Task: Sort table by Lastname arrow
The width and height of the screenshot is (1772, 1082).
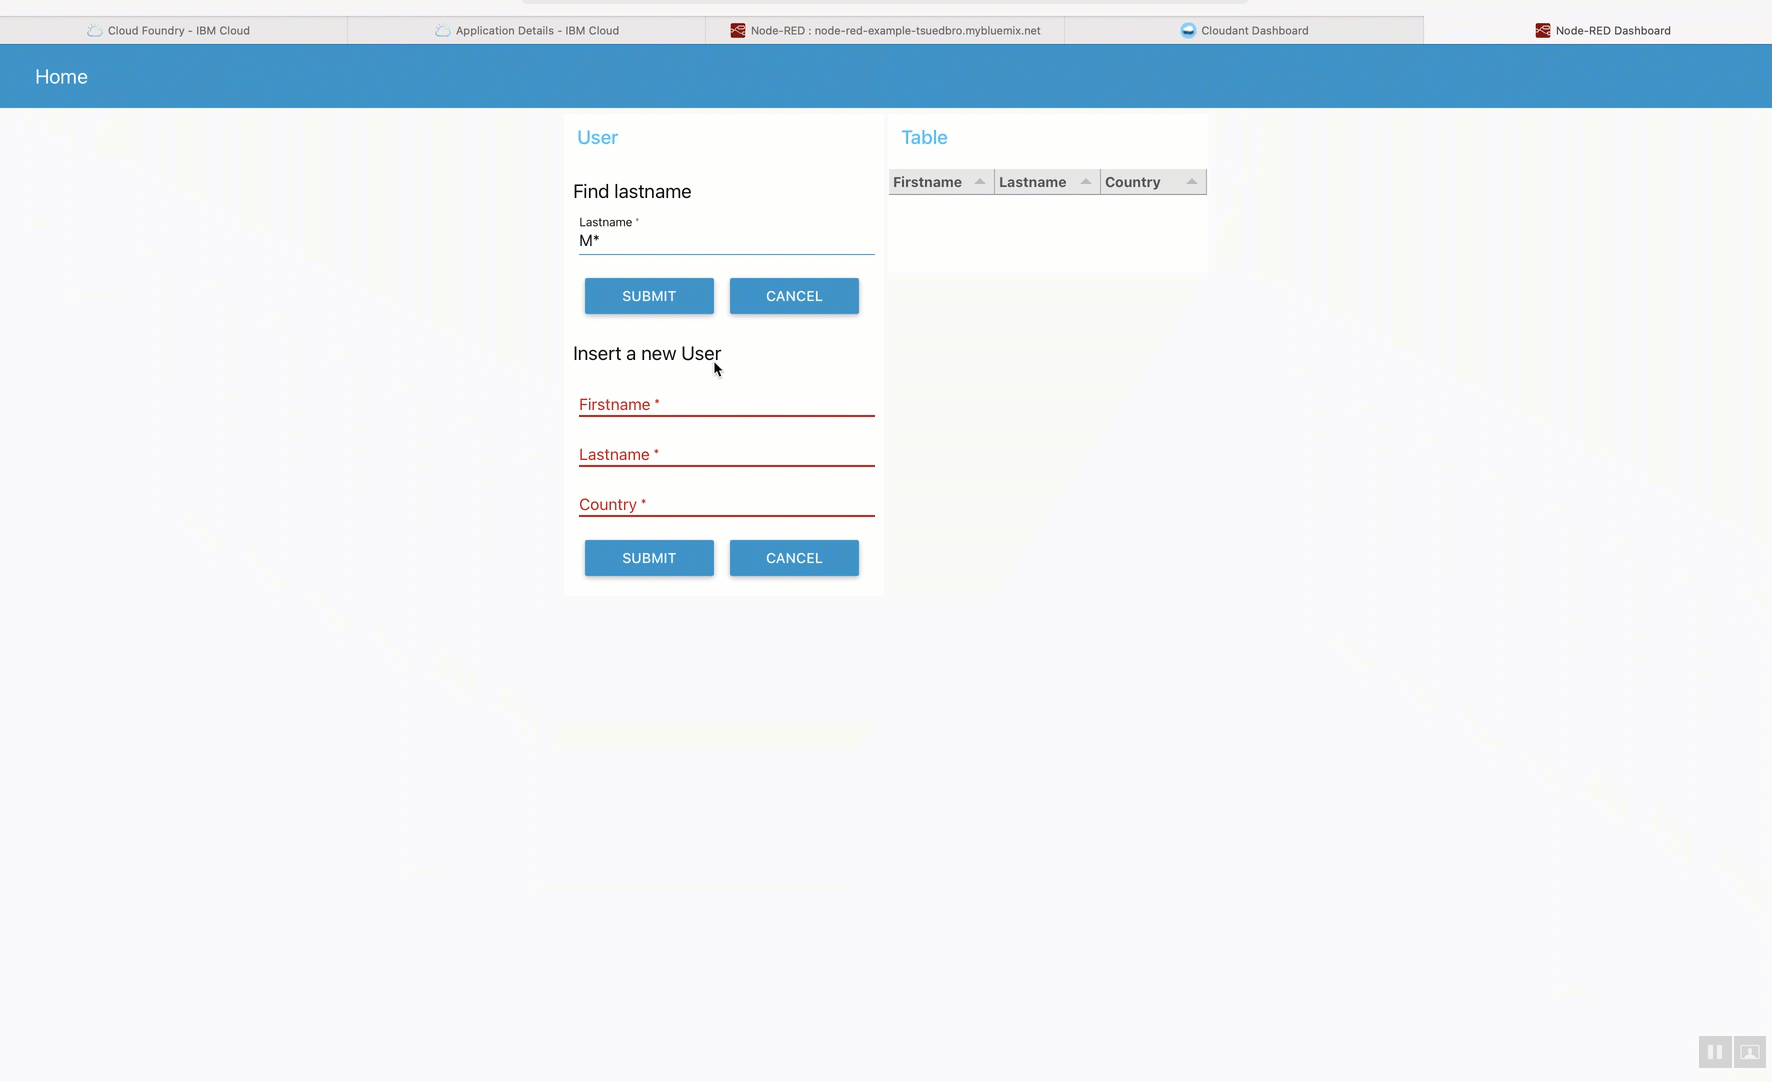Action: [1086, 181]
